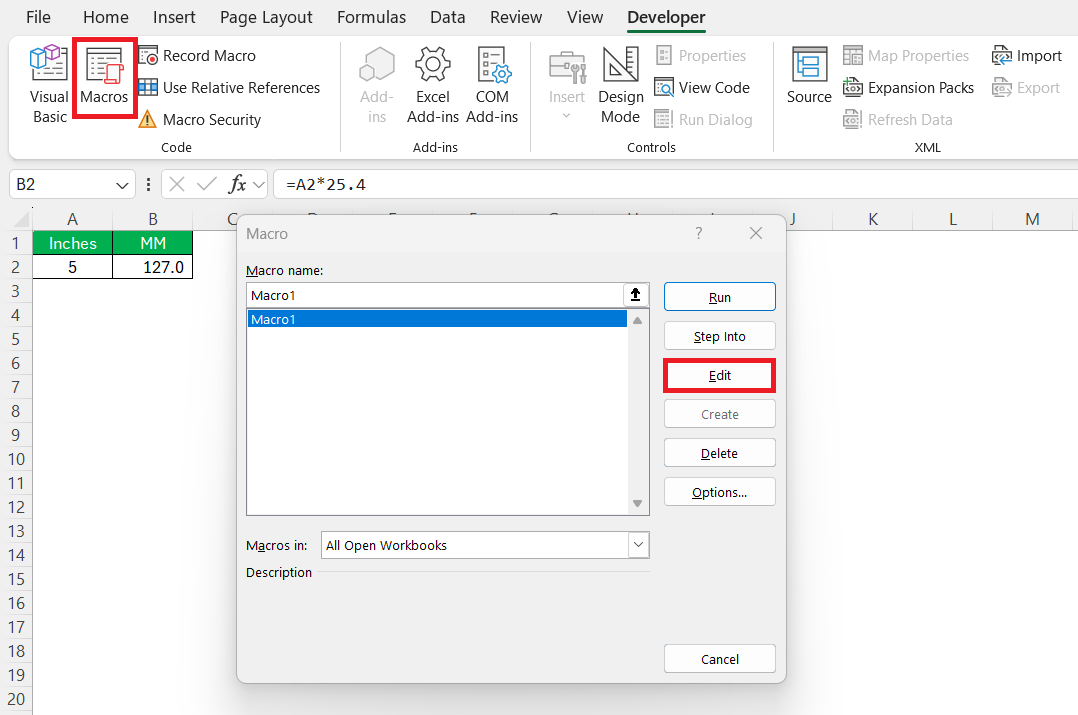Image resolution: width=1078 pixels, height=715 pixels.
Task: Click the greyed-out Add-ins button
Action: (x=377, y=85)
